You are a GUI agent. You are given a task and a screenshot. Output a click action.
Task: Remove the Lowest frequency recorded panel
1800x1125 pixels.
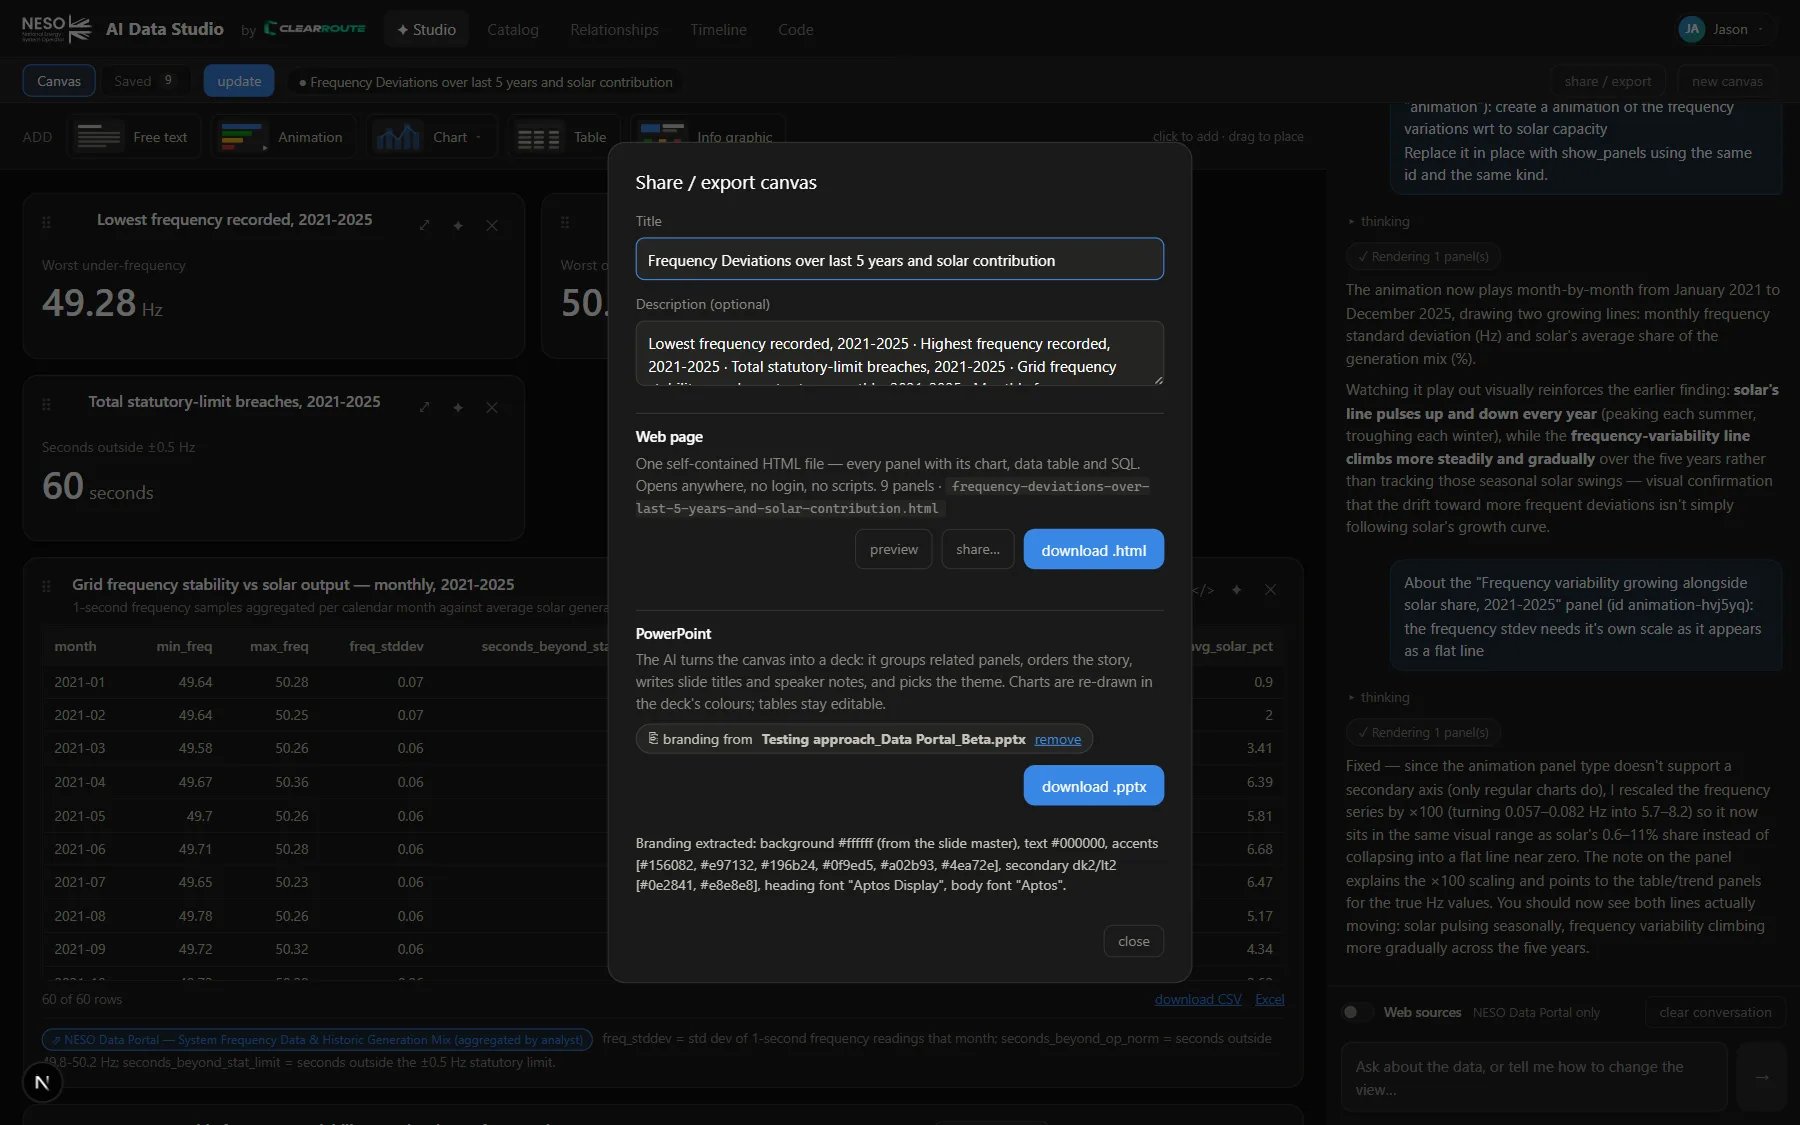click(492, 225)
